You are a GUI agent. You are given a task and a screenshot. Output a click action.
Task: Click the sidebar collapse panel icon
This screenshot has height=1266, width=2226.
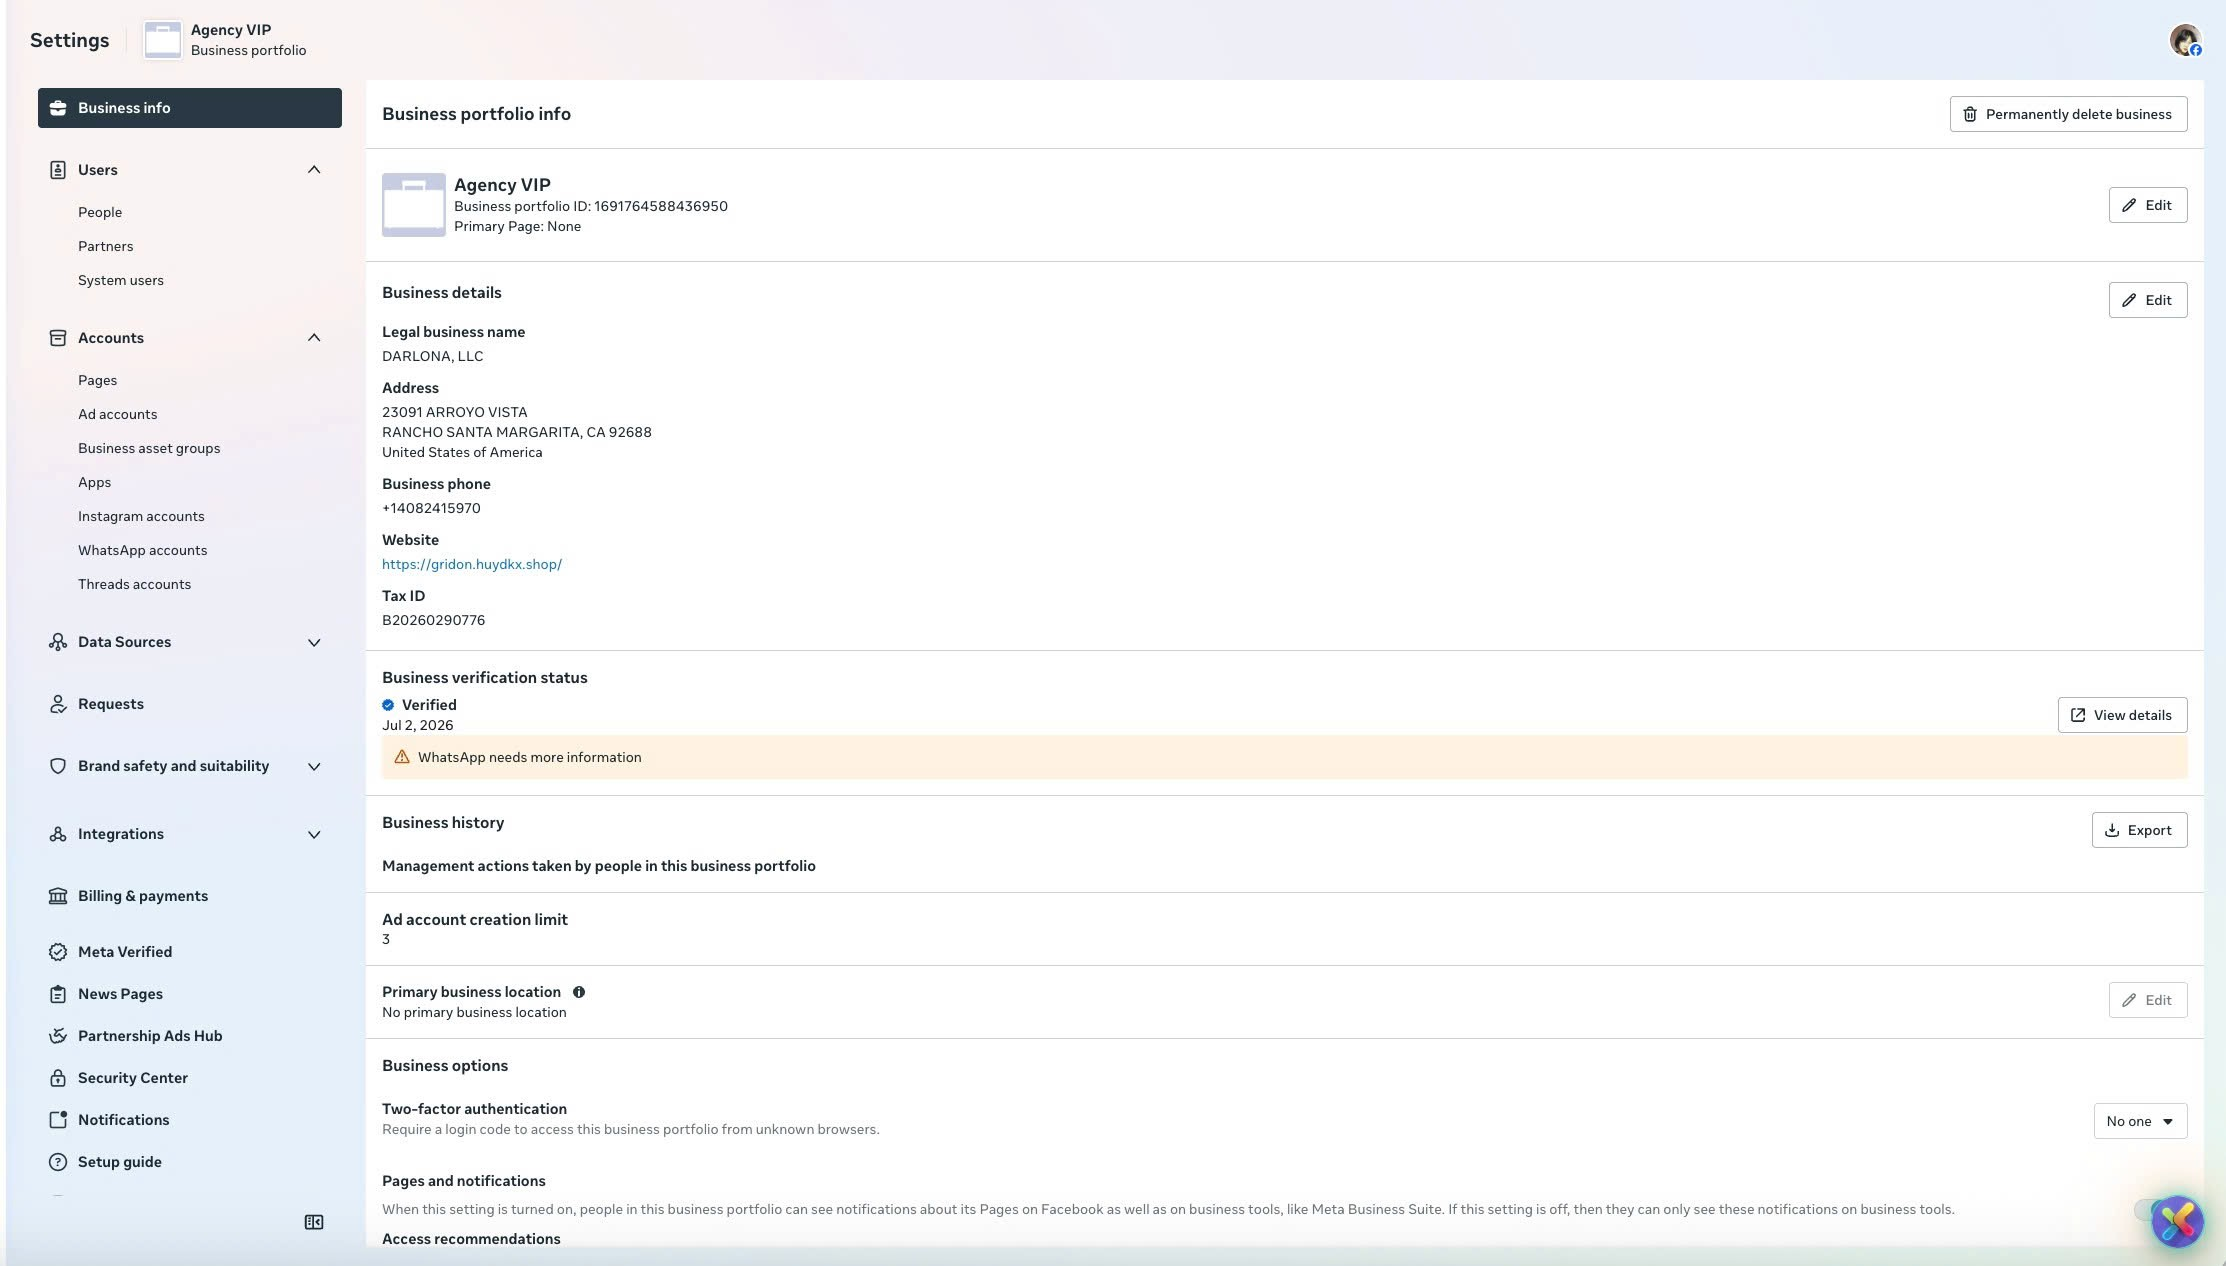click(x=314, y=1222)
